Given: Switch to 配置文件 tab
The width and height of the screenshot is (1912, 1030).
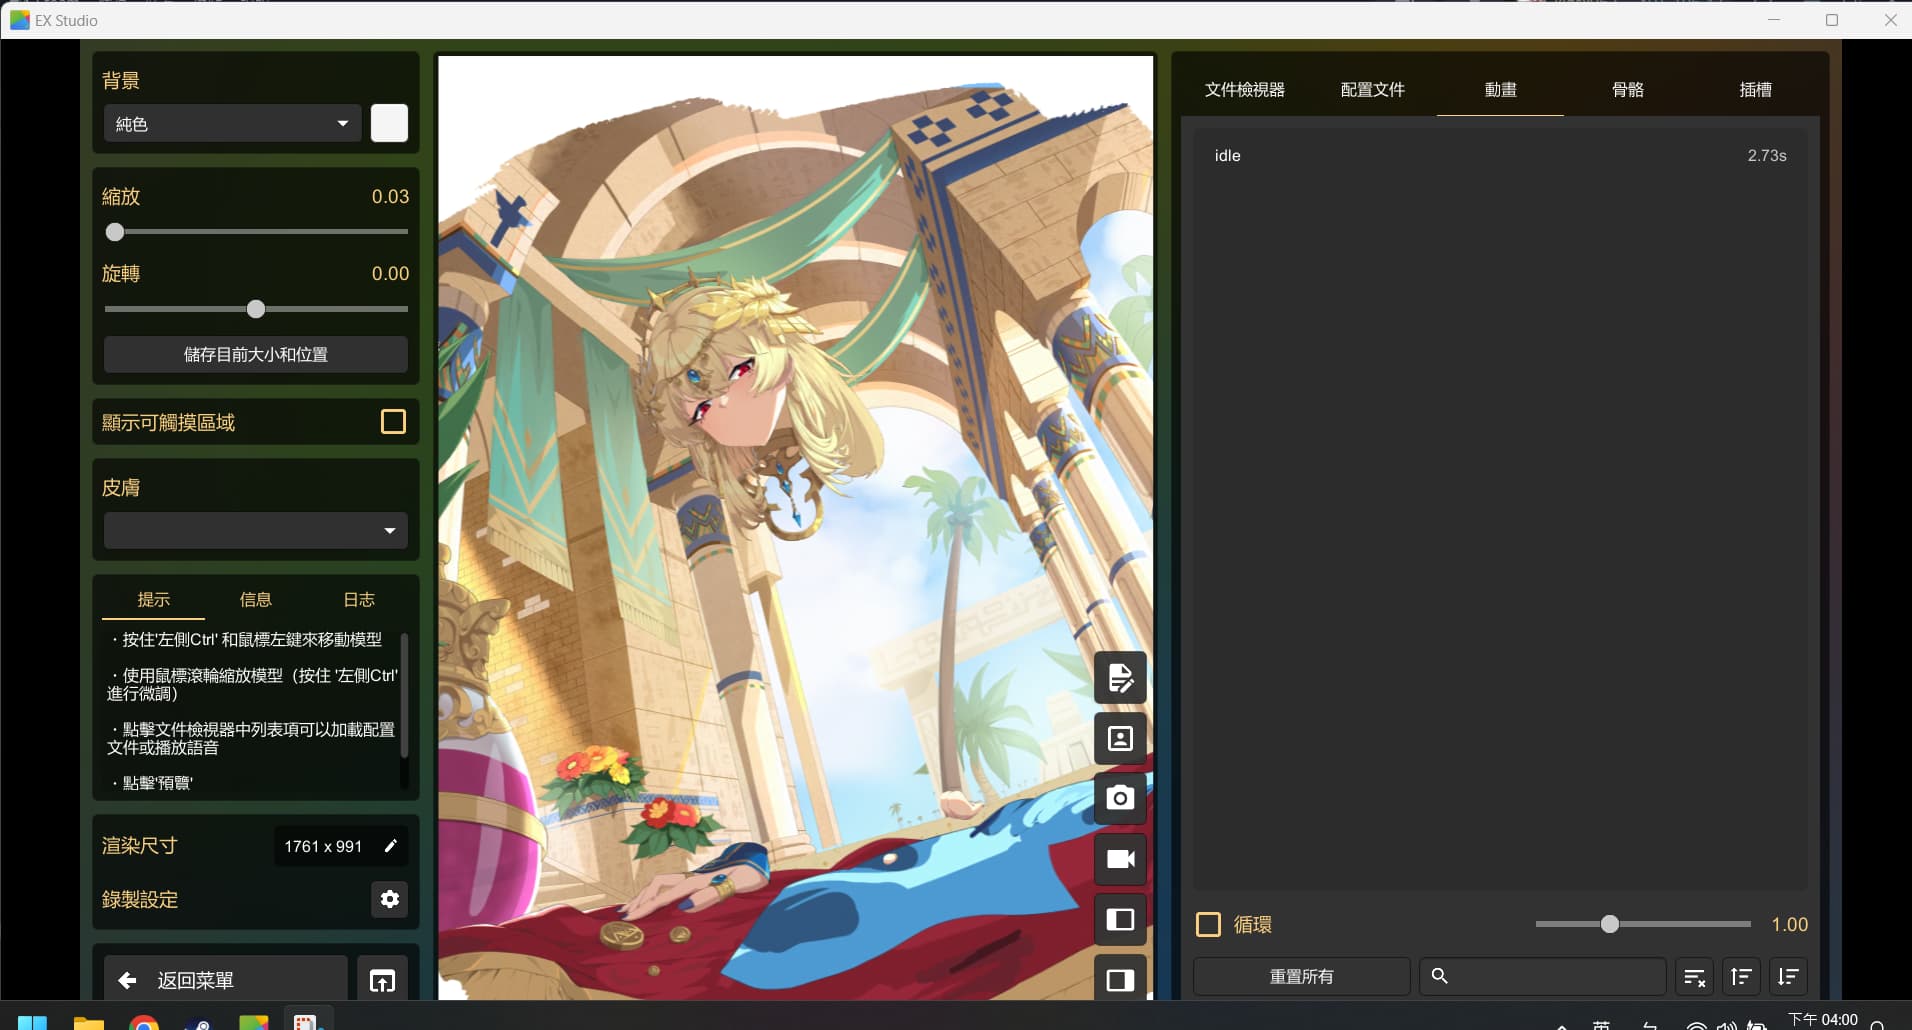Looking at the screenshot, I should tap(1373, 90).
